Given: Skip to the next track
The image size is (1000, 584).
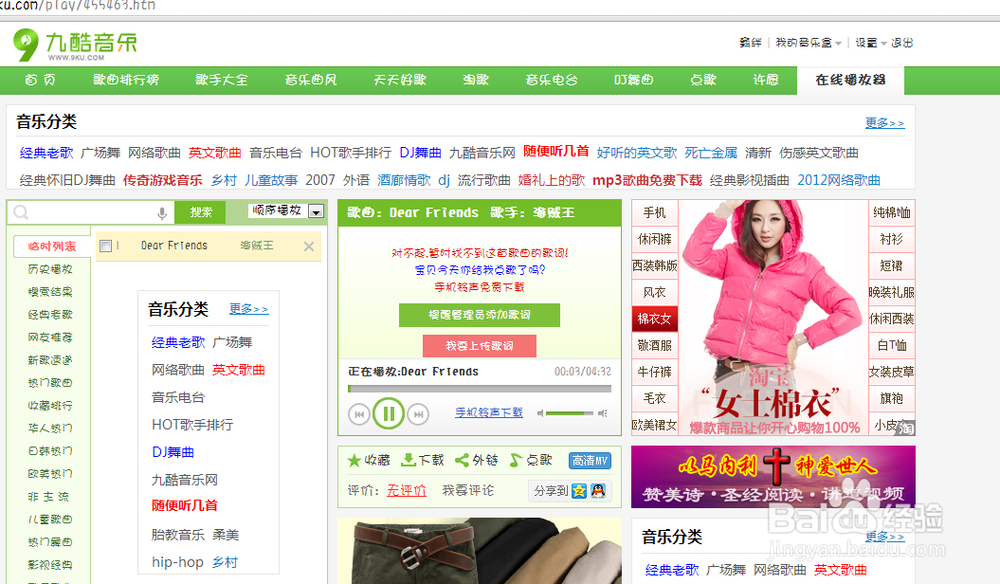Looking at the screenshot, I should 419,413.
